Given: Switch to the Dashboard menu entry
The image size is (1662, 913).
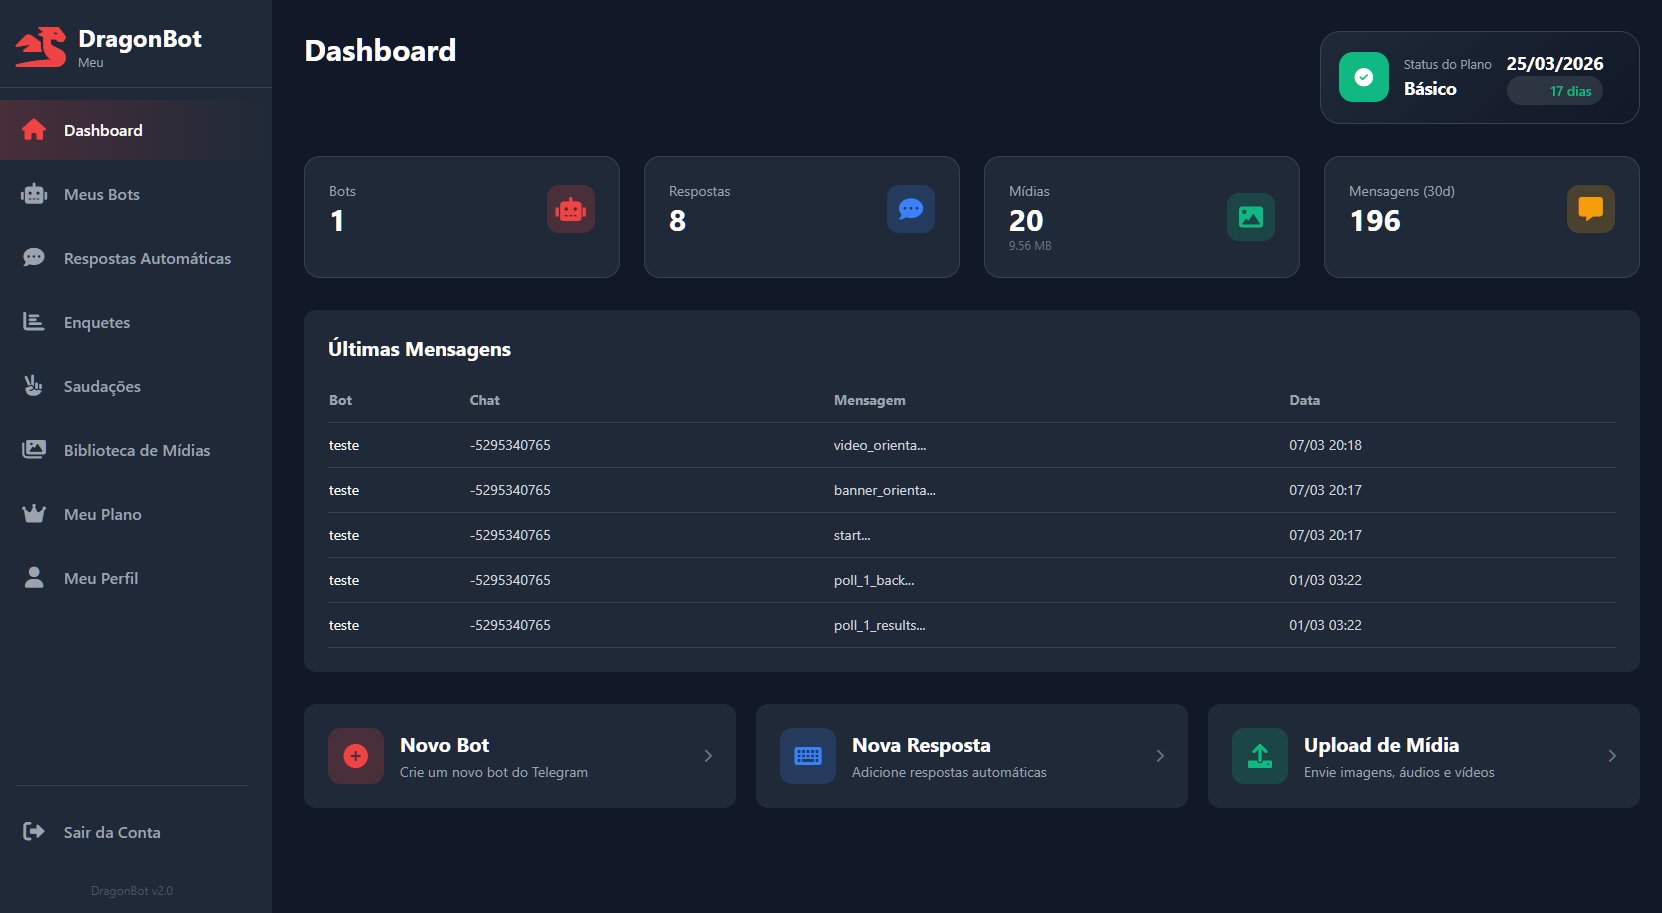Looking at the screenshot, I should coord(103,130).
